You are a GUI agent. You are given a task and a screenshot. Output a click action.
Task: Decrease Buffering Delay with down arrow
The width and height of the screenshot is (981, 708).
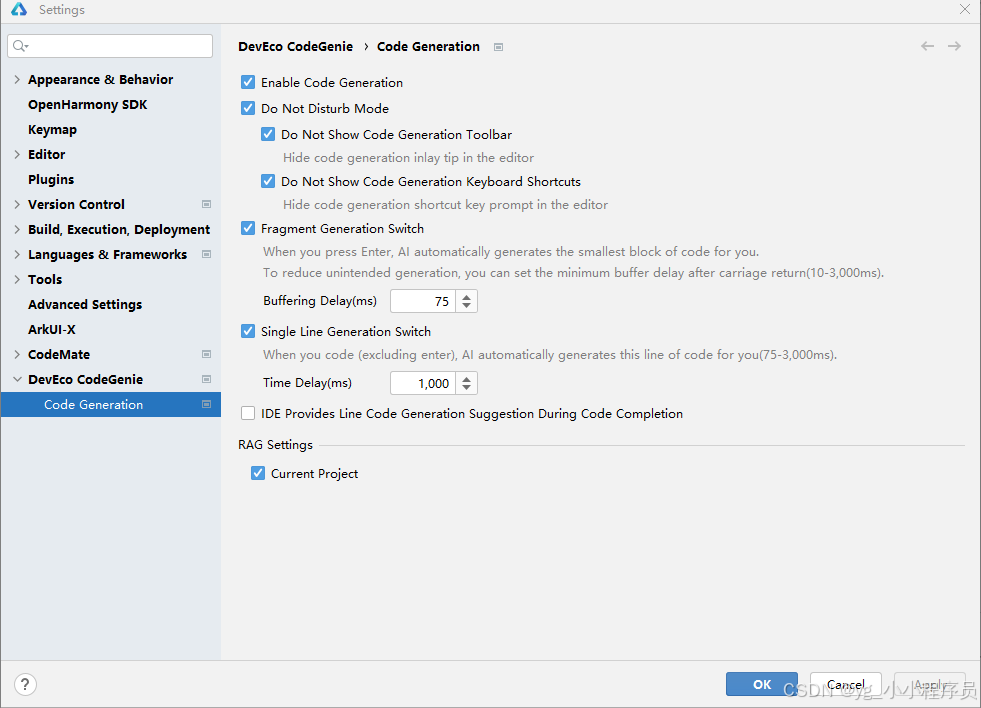click(467, 306)
